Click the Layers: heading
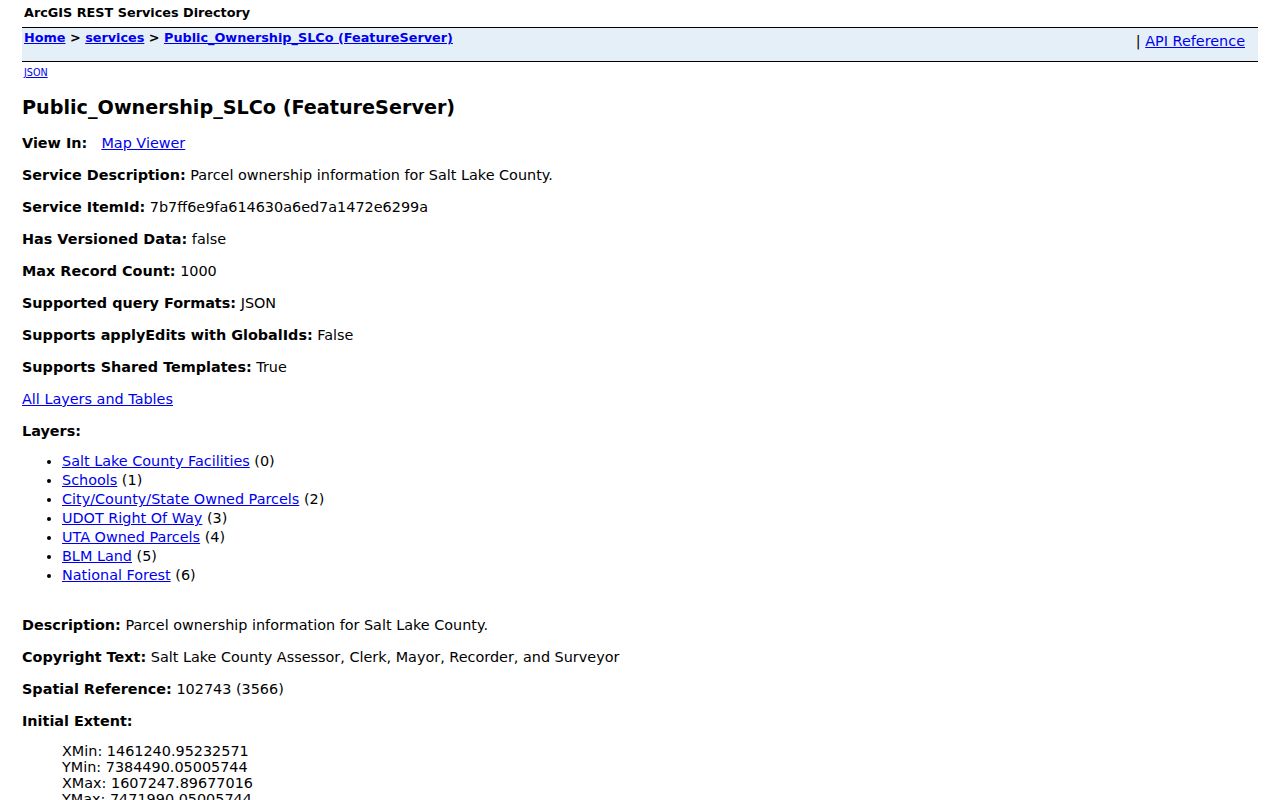The image size is (1280, 800). 51,431
